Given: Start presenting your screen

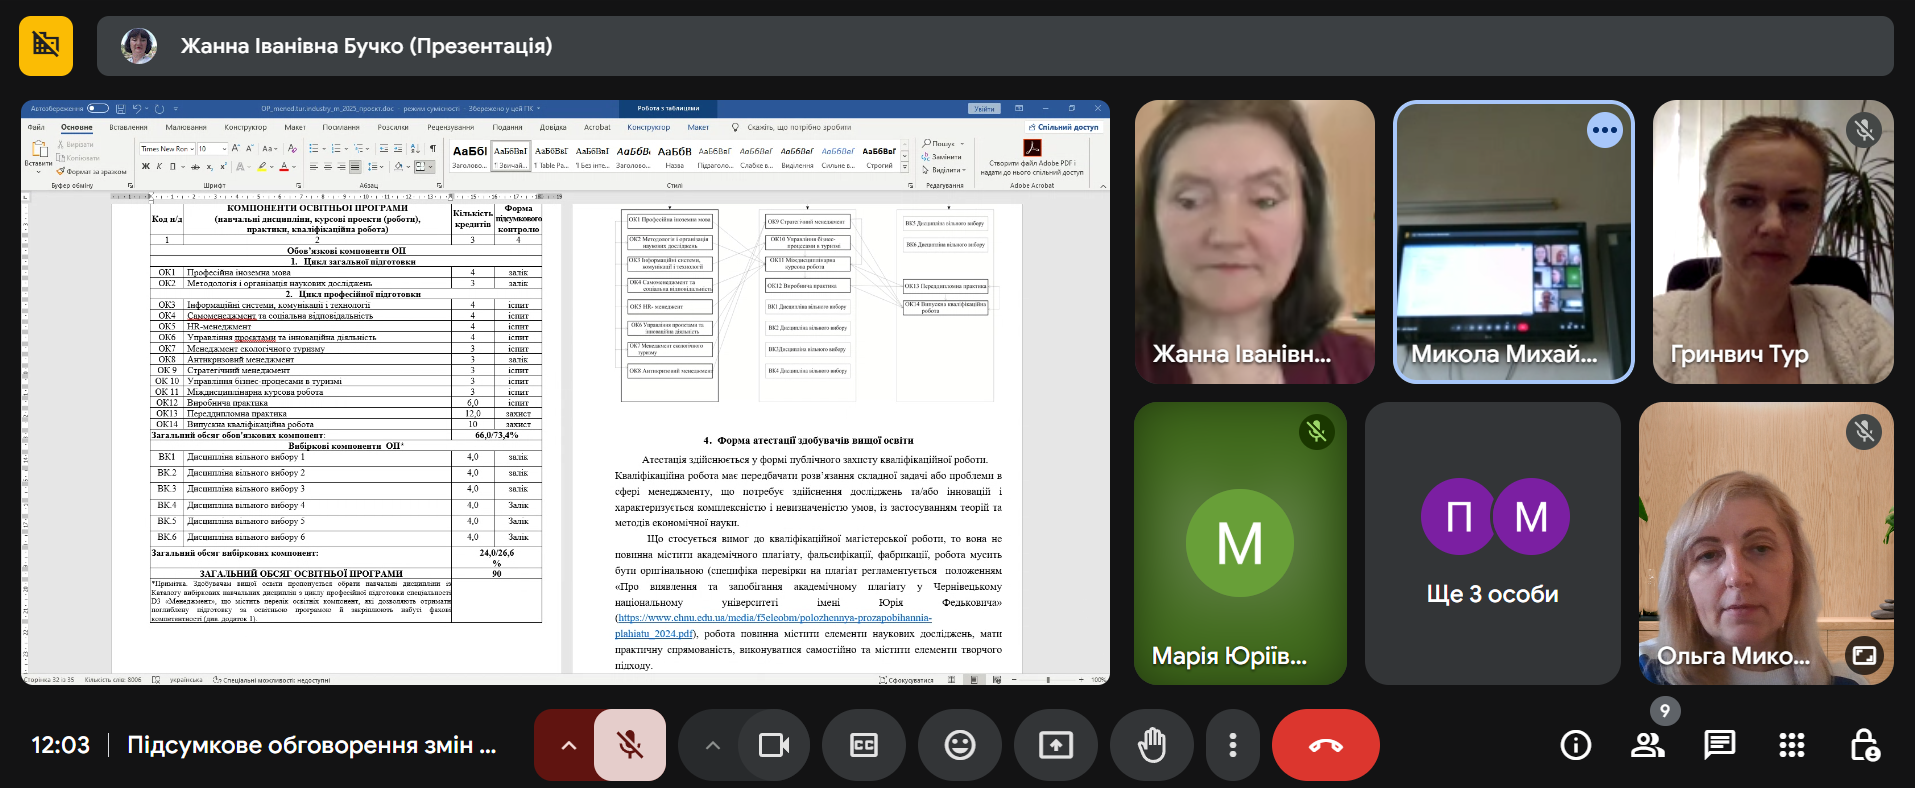Looking at the screenshot, I should (1056, 745).
